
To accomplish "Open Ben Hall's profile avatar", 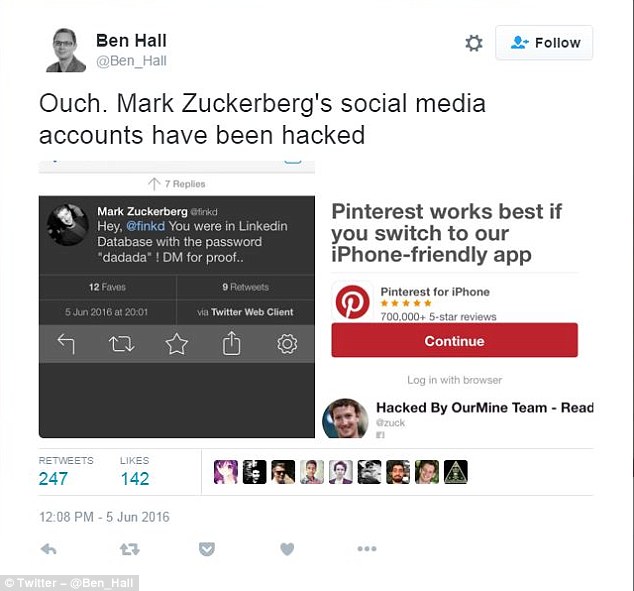I will tap(66, 49).
